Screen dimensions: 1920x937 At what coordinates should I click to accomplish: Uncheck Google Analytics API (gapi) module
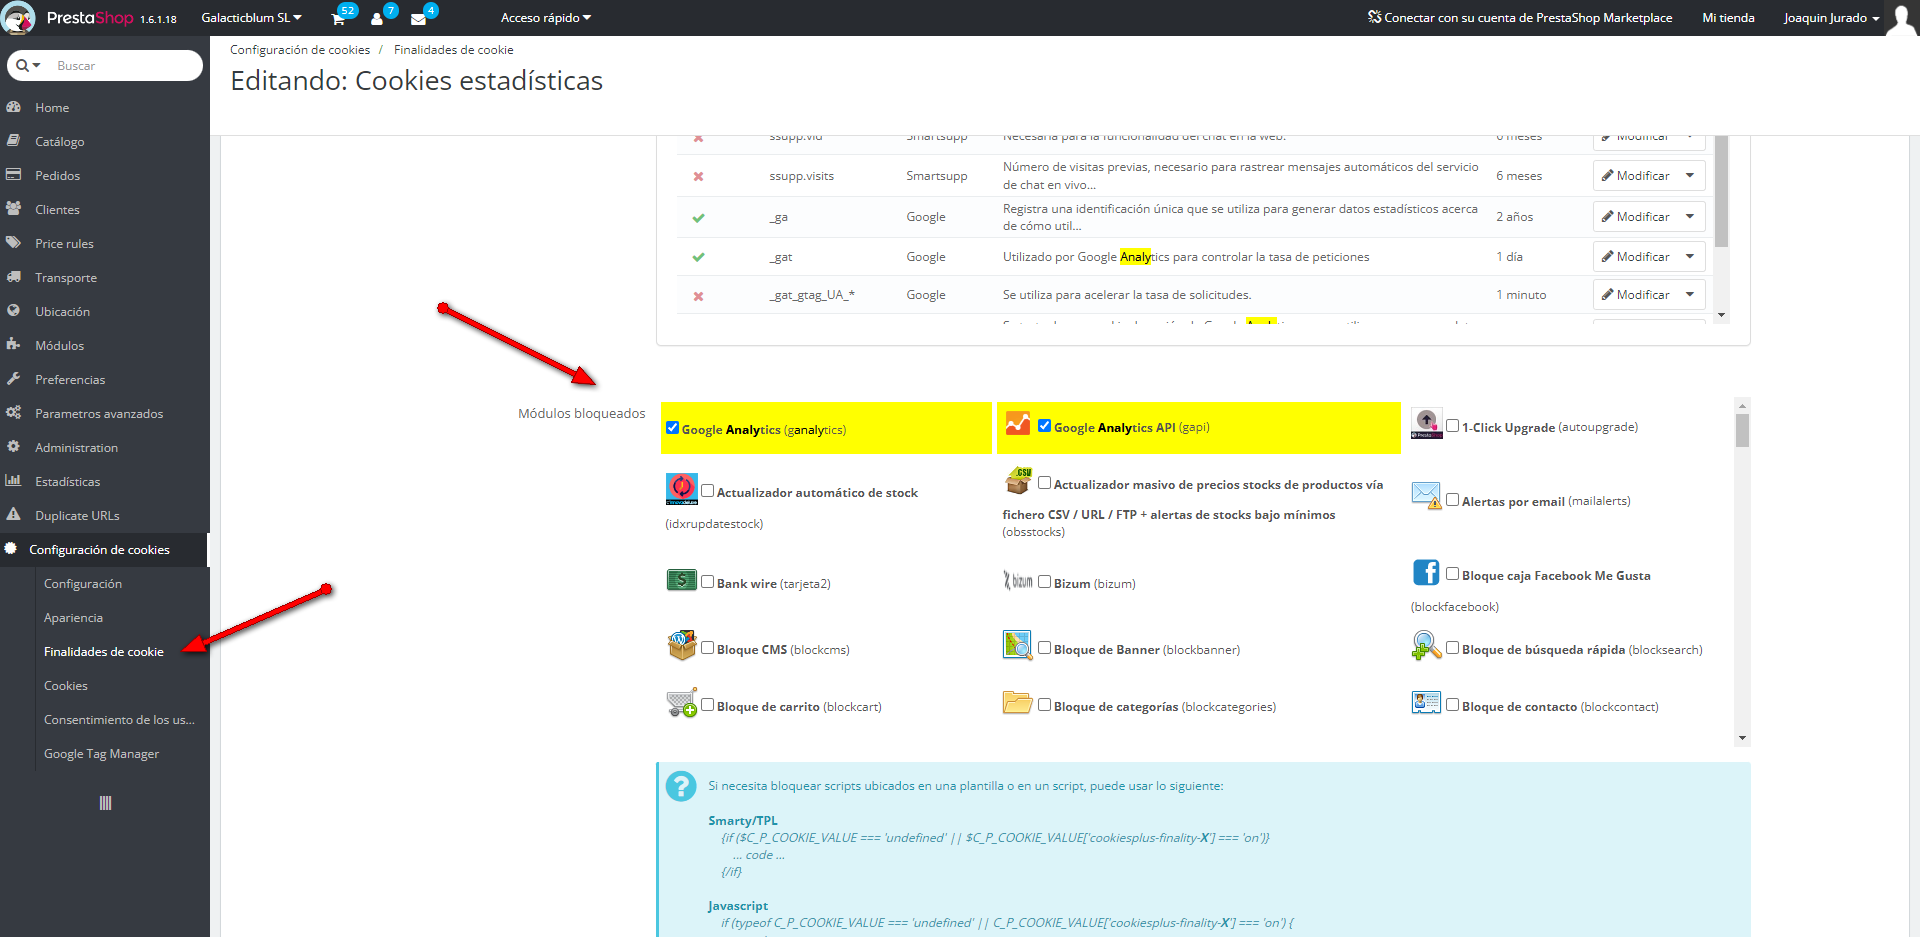coord(1045,426)
